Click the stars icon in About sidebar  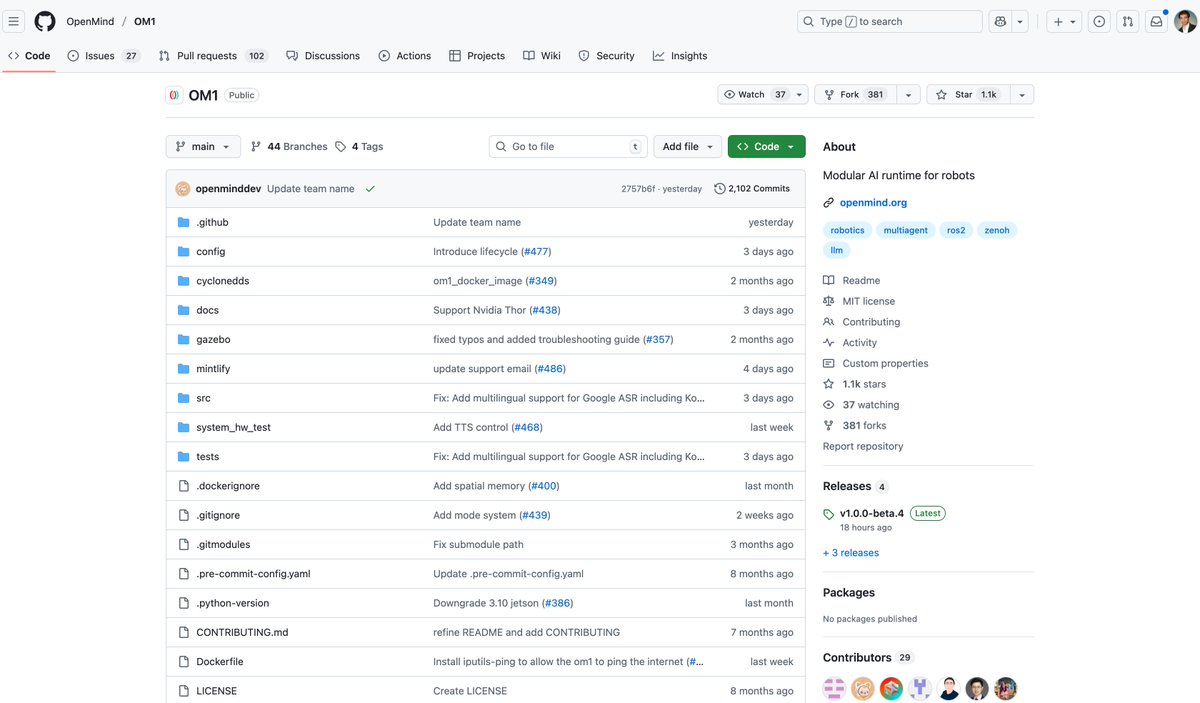tap(828, 384)
